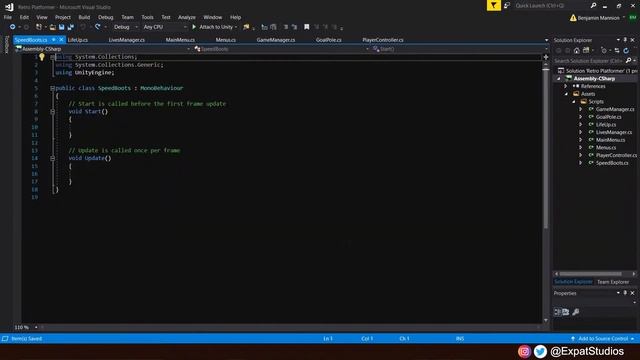Click the Properties panel Alphabetical sort icon
The image size is (640, 360).
pyautogui.click(x=566, y=312)
